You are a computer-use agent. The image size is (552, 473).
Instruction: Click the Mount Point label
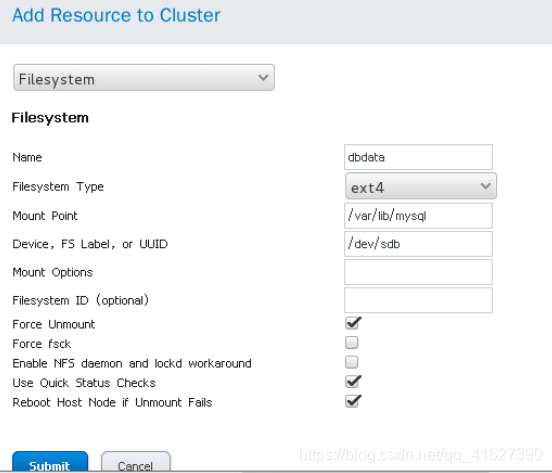coord(45,216)
